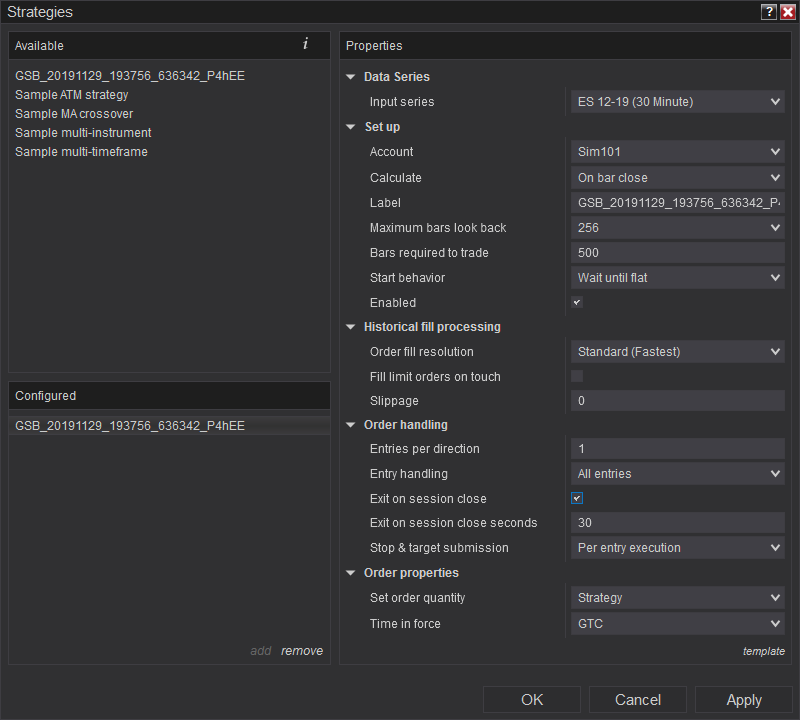Collapse the Order handling section
This screenshot has height=720, width=800.
351,425
